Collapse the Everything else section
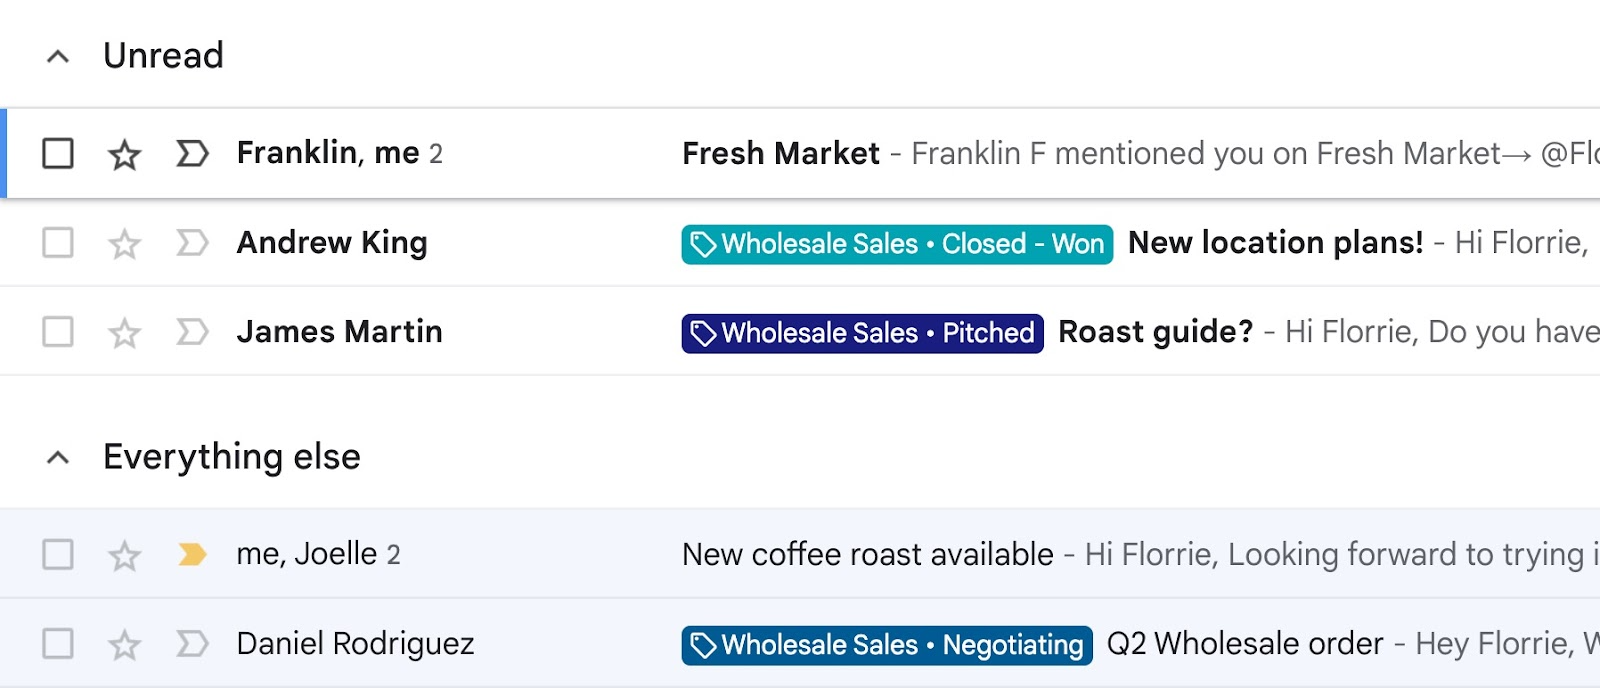This screenshot has width=1600, height=688. point(58,458)
